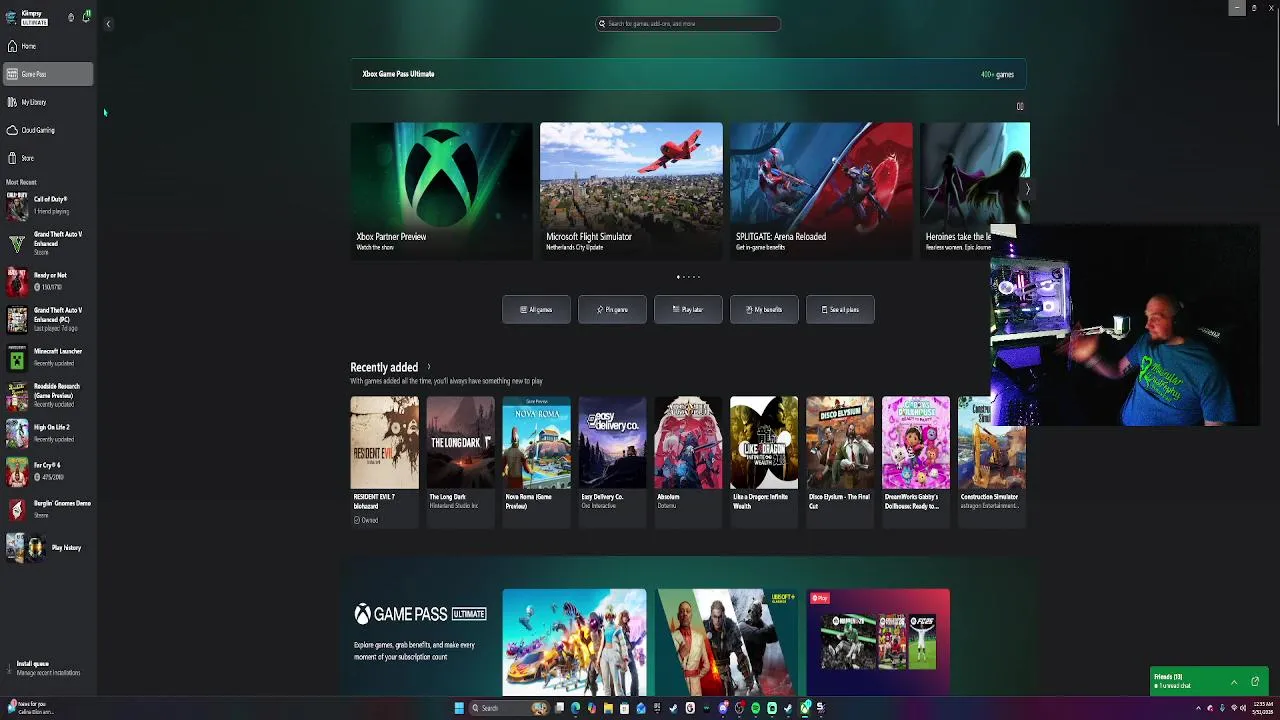Open the EA Play promo tile
Viewport: 1280px width, 720px height.
(x=878, y=642)
